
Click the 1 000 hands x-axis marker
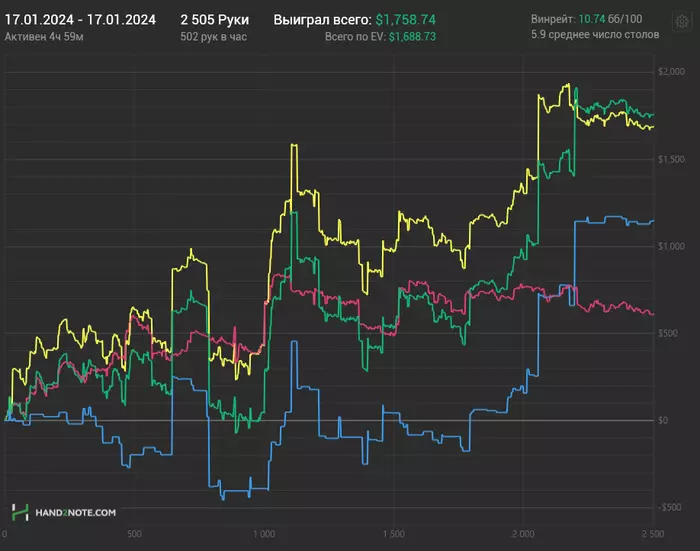265,535
